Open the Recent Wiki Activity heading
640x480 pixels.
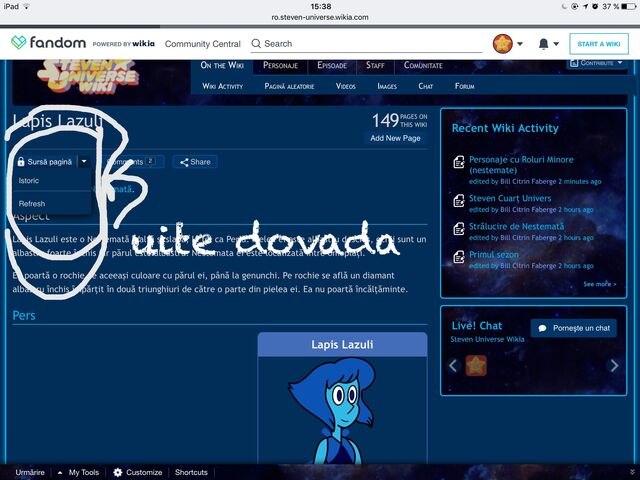[x=505, y=128]
